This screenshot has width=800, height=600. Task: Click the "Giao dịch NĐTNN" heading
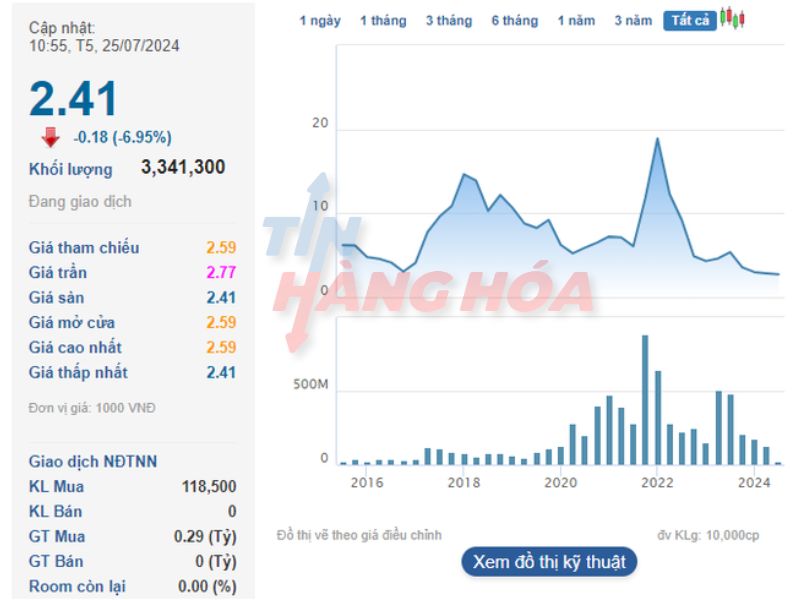93,461
